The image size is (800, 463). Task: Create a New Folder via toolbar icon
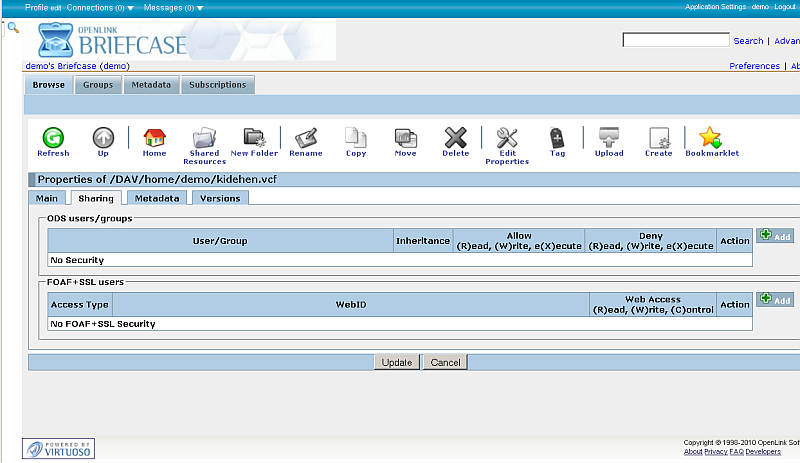pyautogui.click(x=254, y=137)
